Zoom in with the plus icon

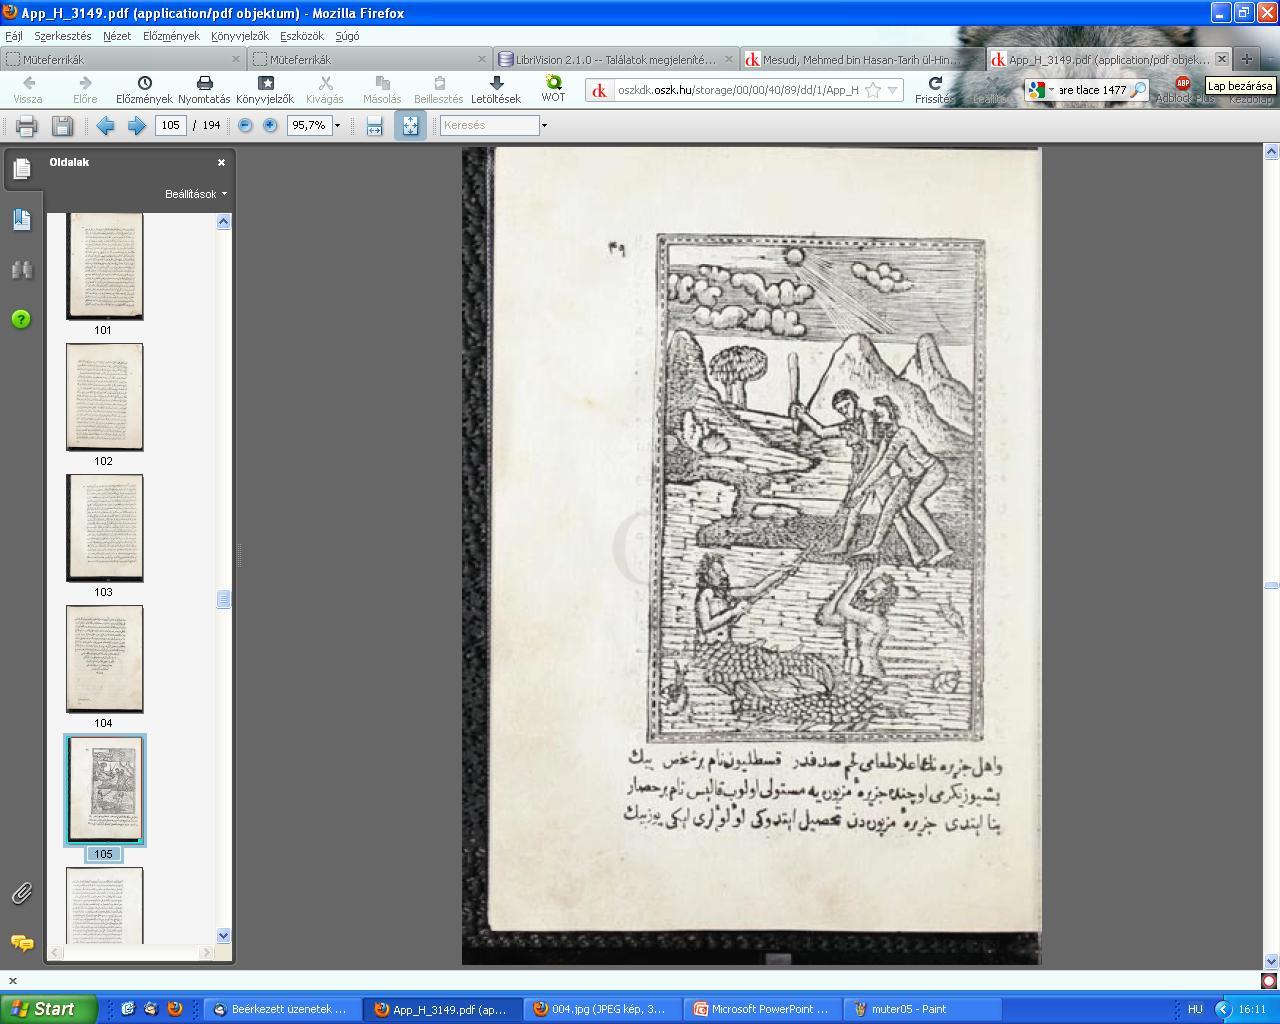pos(270,126)
